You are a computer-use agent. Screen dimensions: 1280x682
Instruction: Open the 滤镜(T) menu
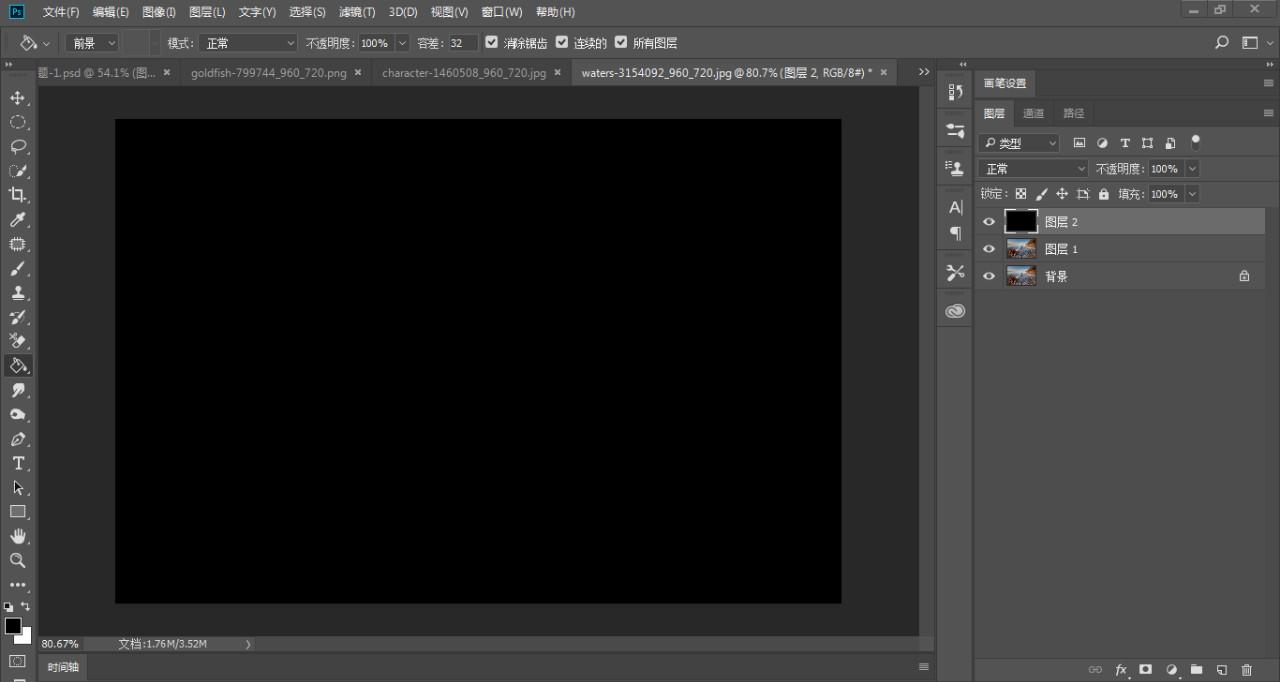pyautogui.click(x=357, y=12)
